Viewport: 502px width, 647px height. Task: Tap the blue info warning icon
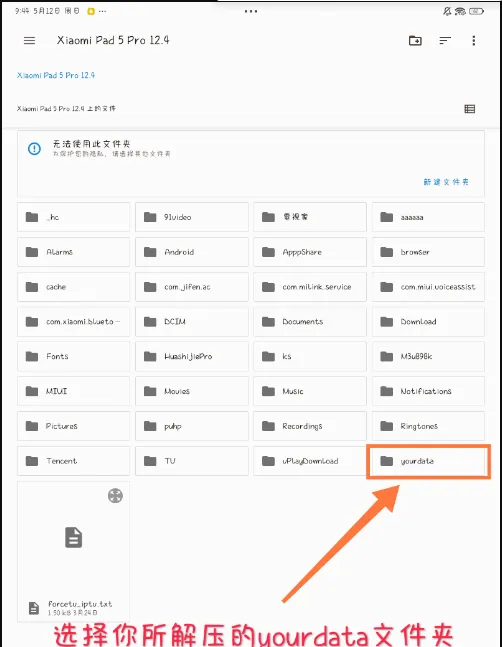[x=34, y=149]
